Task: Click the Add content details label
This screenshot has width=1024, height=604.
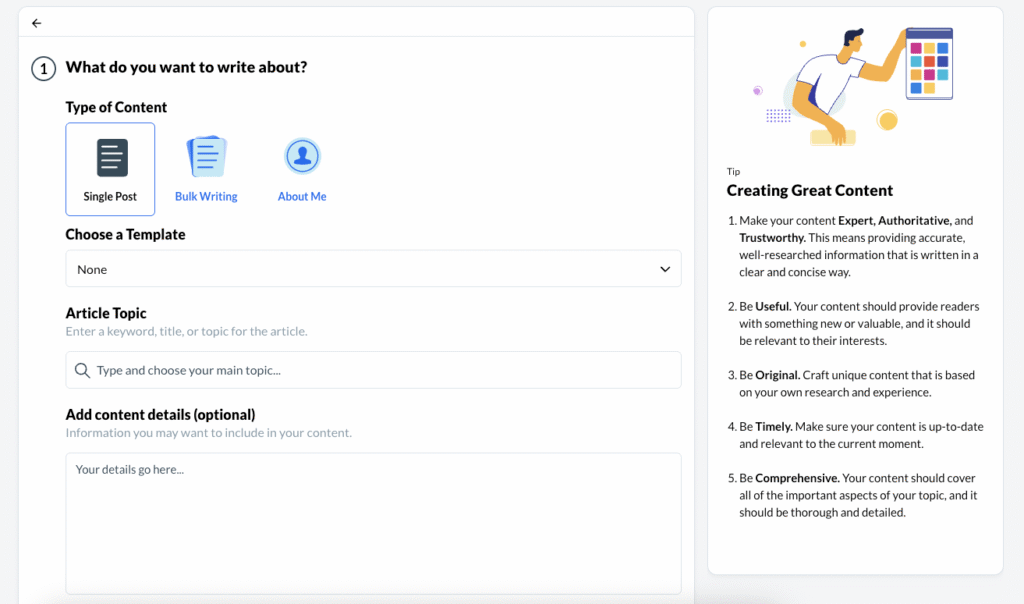Action: [160, 415]
